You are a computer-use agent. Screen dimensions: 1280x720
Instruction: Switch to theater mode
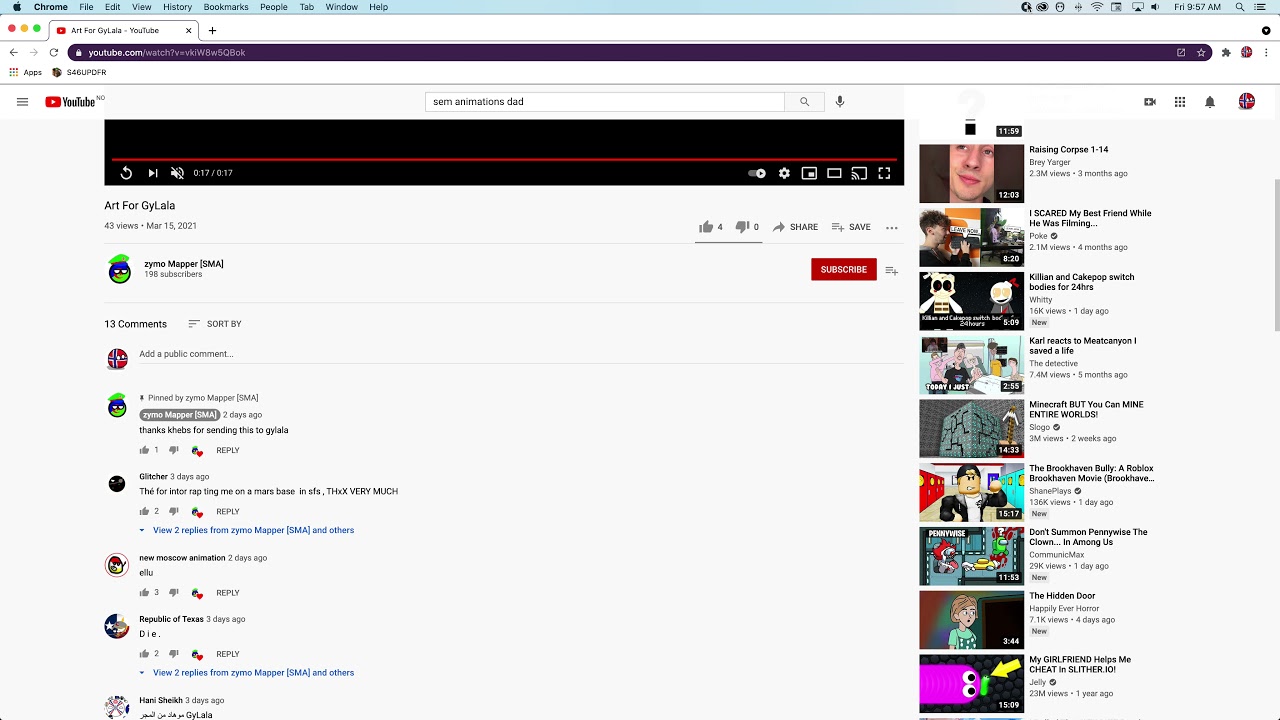tap(834, 173)
